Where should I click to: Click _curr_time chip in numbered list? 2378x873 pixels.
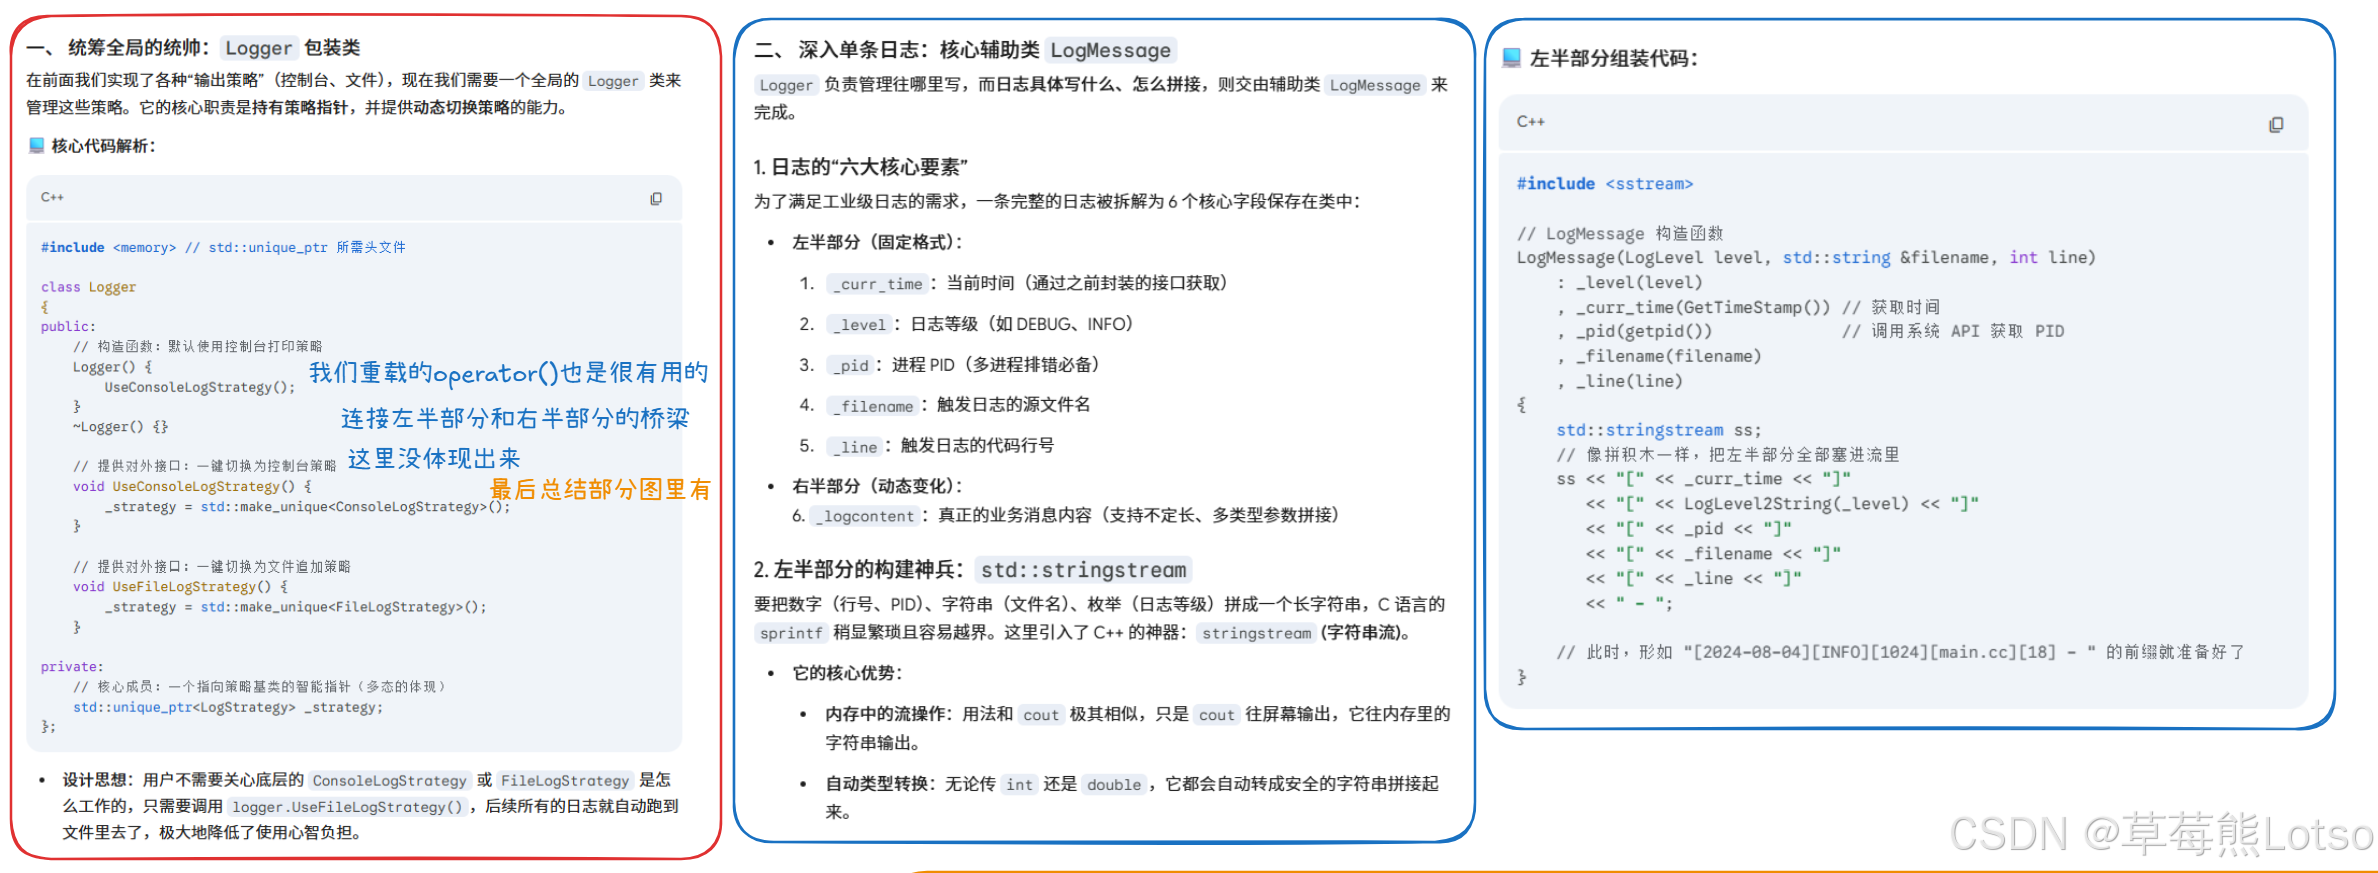tap(878, 284)
